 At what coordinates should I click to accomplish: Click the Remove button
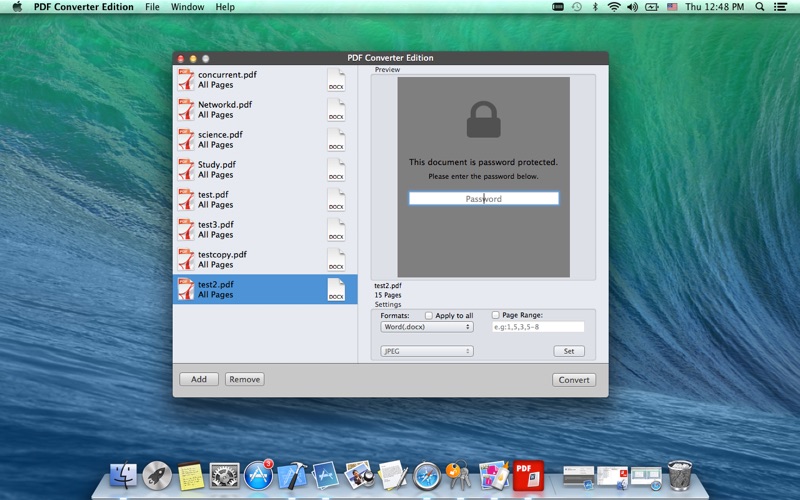coord(244,379)
